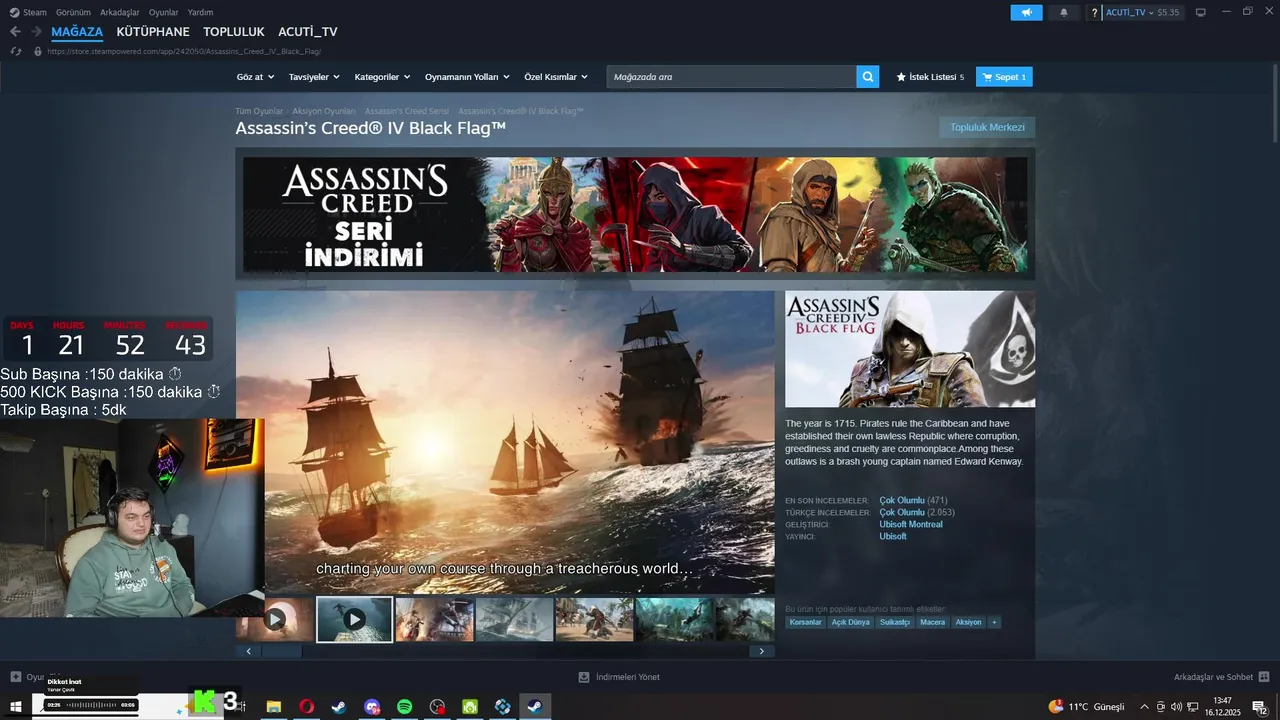Open Ubisoft Montreal developer link
This screenshot has width=1280, height=720.
click(x=910, y=524)
